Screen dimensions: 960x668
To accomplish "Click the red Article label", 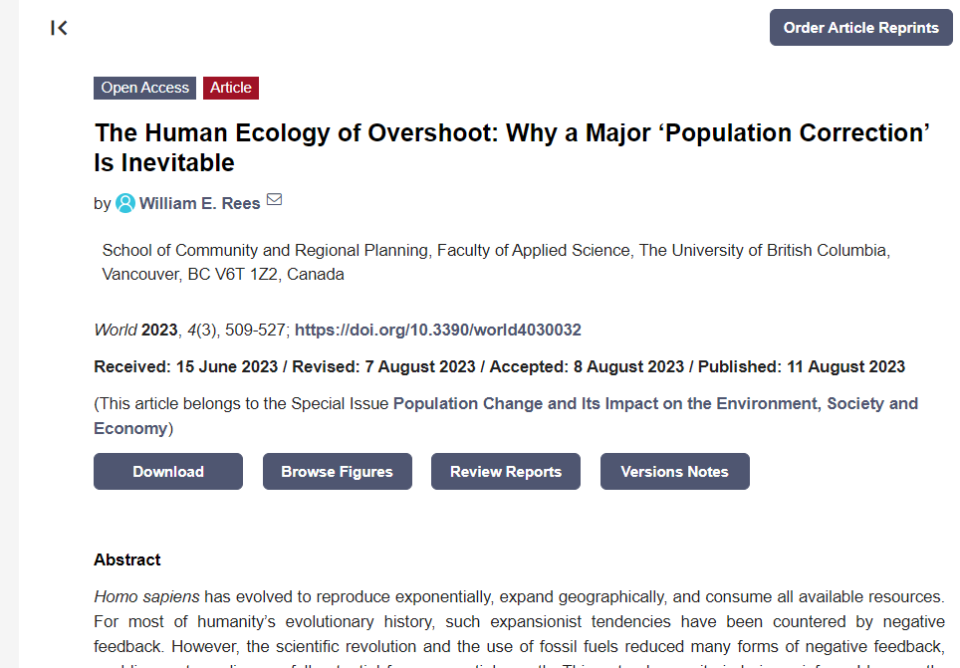I will click(230, 88).
